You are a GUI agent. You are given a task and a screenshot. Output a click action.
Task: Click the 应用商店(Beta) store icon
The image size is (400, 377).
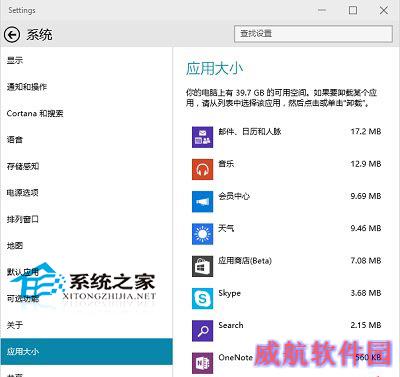tap(202, 266)
